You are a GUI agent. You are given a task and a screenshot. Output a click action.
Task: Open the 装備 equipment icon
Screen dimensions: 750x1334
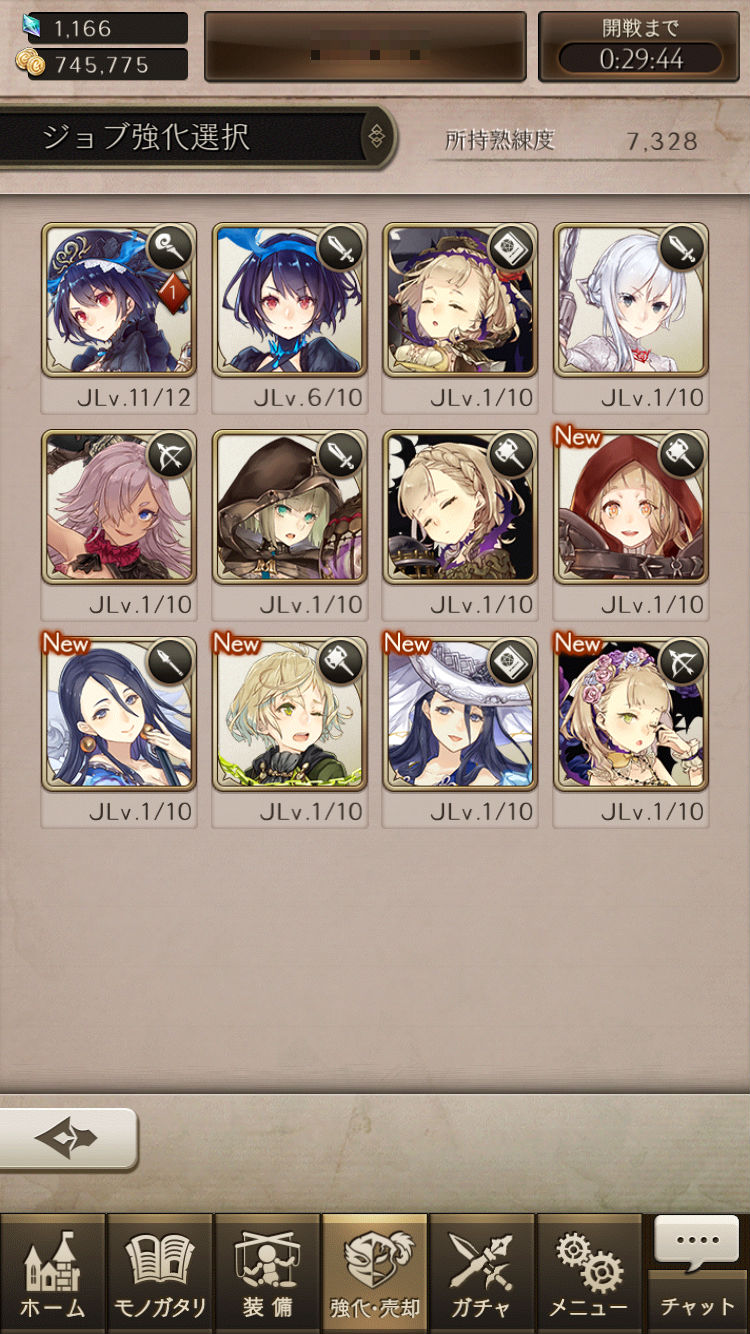pyautogui.click(x=267, y=1273)
